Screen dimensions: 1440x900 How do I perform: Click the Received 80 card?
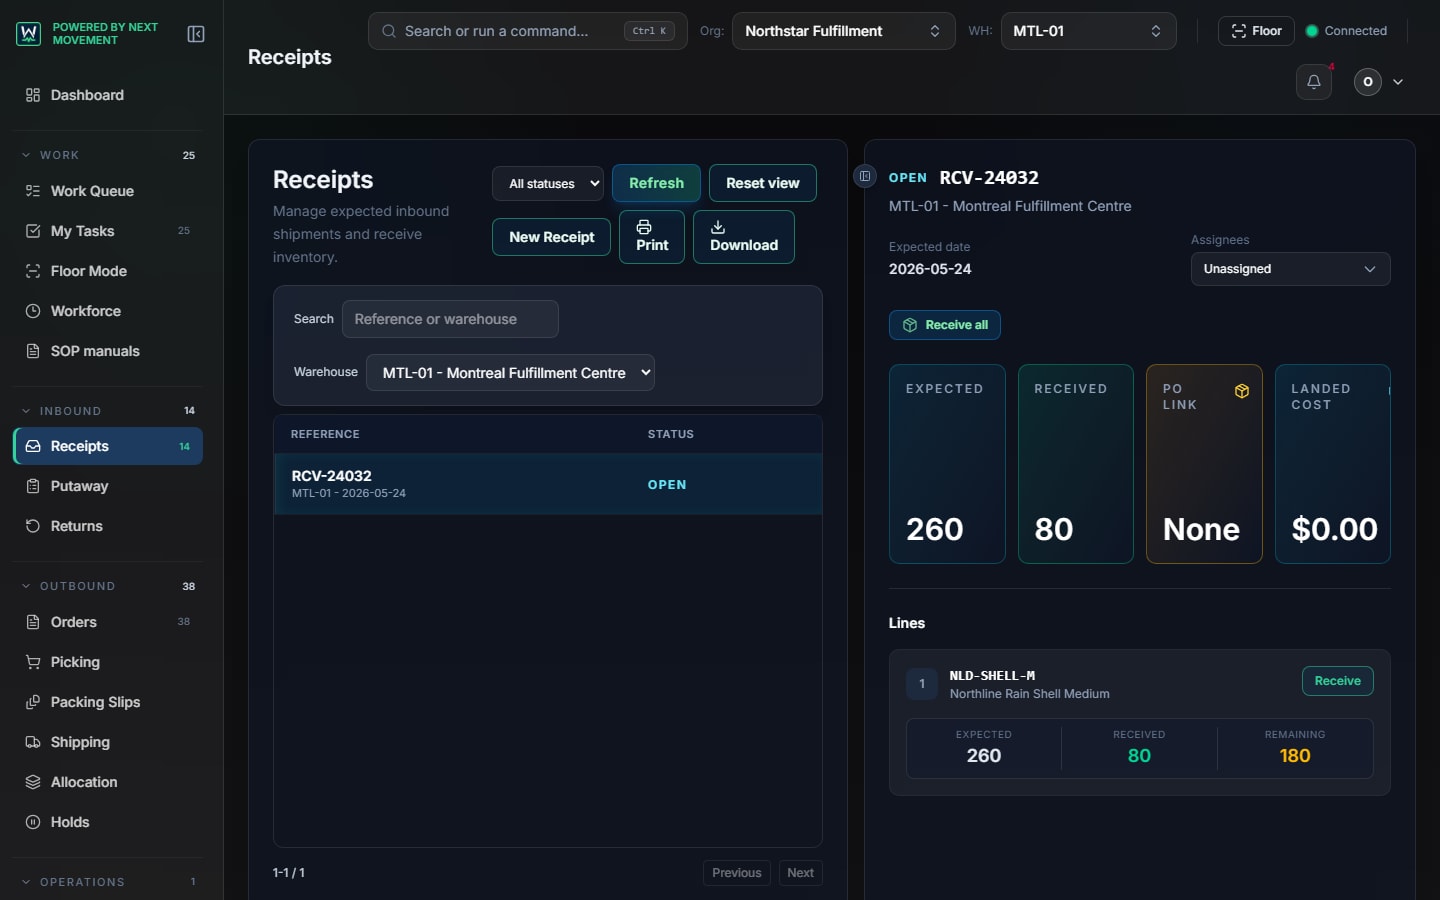(1075, 464)
